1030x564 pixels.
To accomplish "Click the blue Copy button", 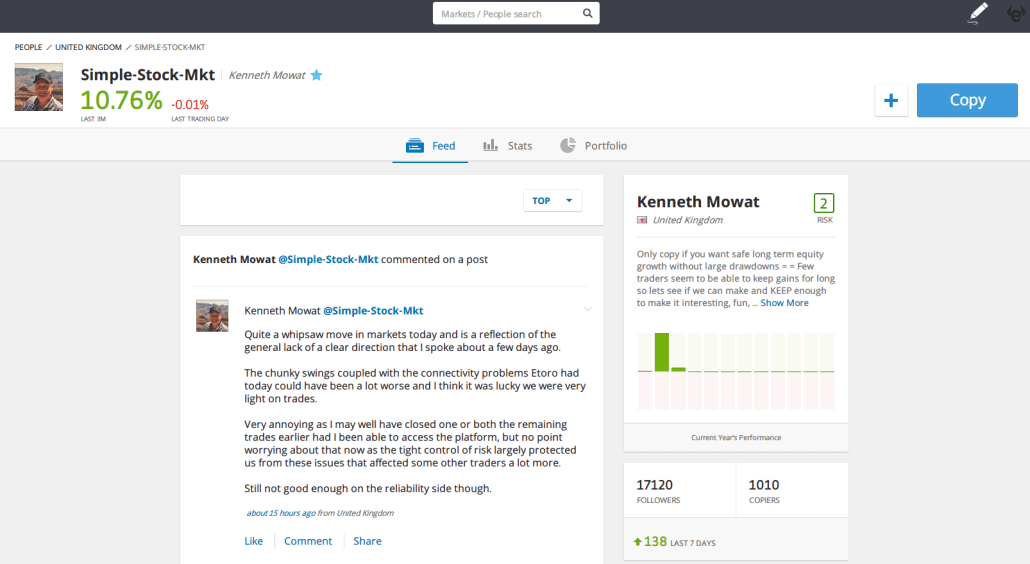I will click(x=967, y=100).
